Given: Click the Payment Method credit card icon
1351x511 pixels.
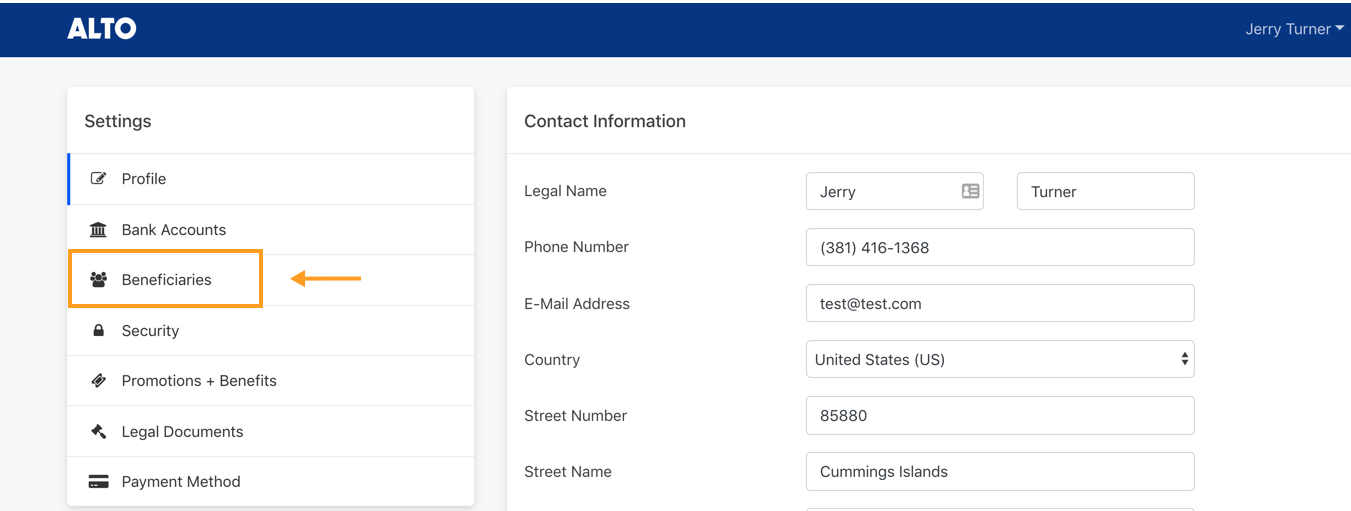Looking at the screenshot, I should point(98,482).
